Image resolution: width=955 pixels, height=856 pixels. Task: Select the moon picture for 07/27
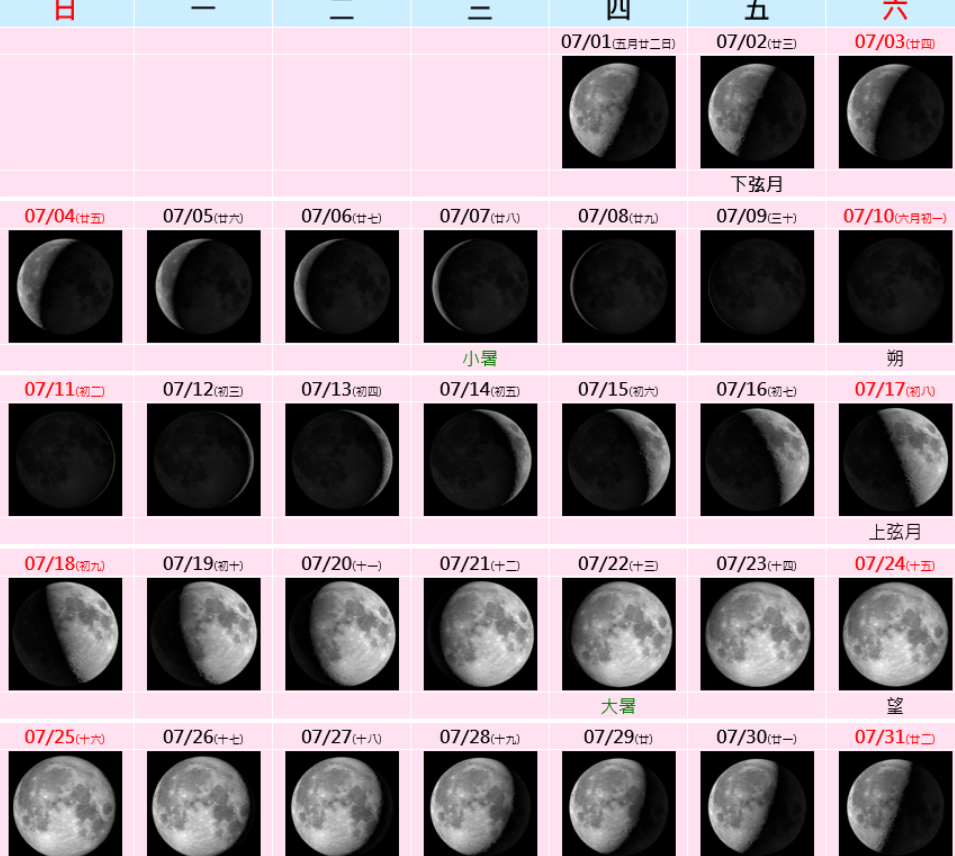[x=342, y=804]
